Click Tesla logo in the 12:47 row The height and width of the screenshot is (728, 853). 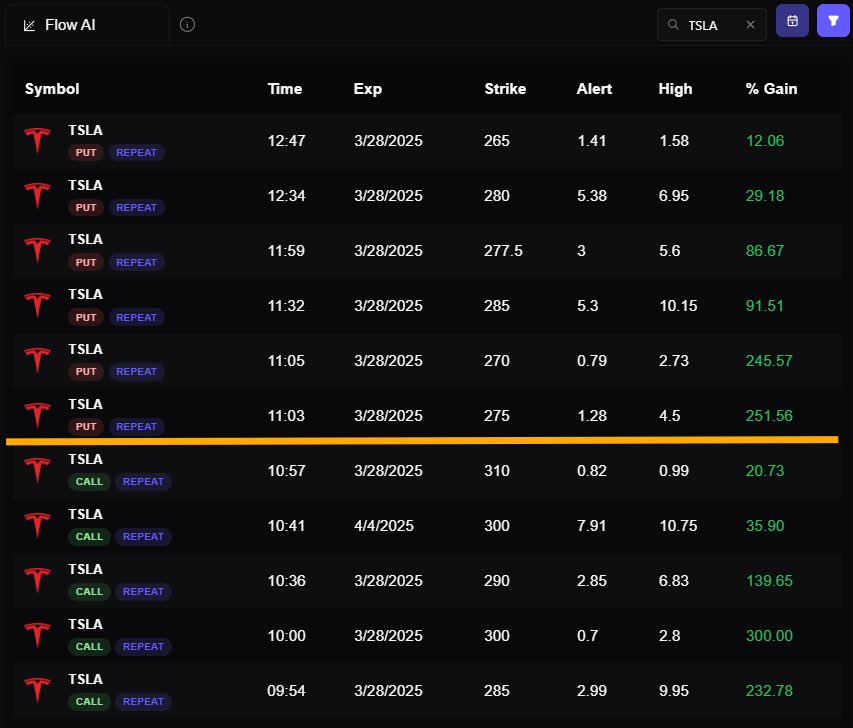point(38,140)
